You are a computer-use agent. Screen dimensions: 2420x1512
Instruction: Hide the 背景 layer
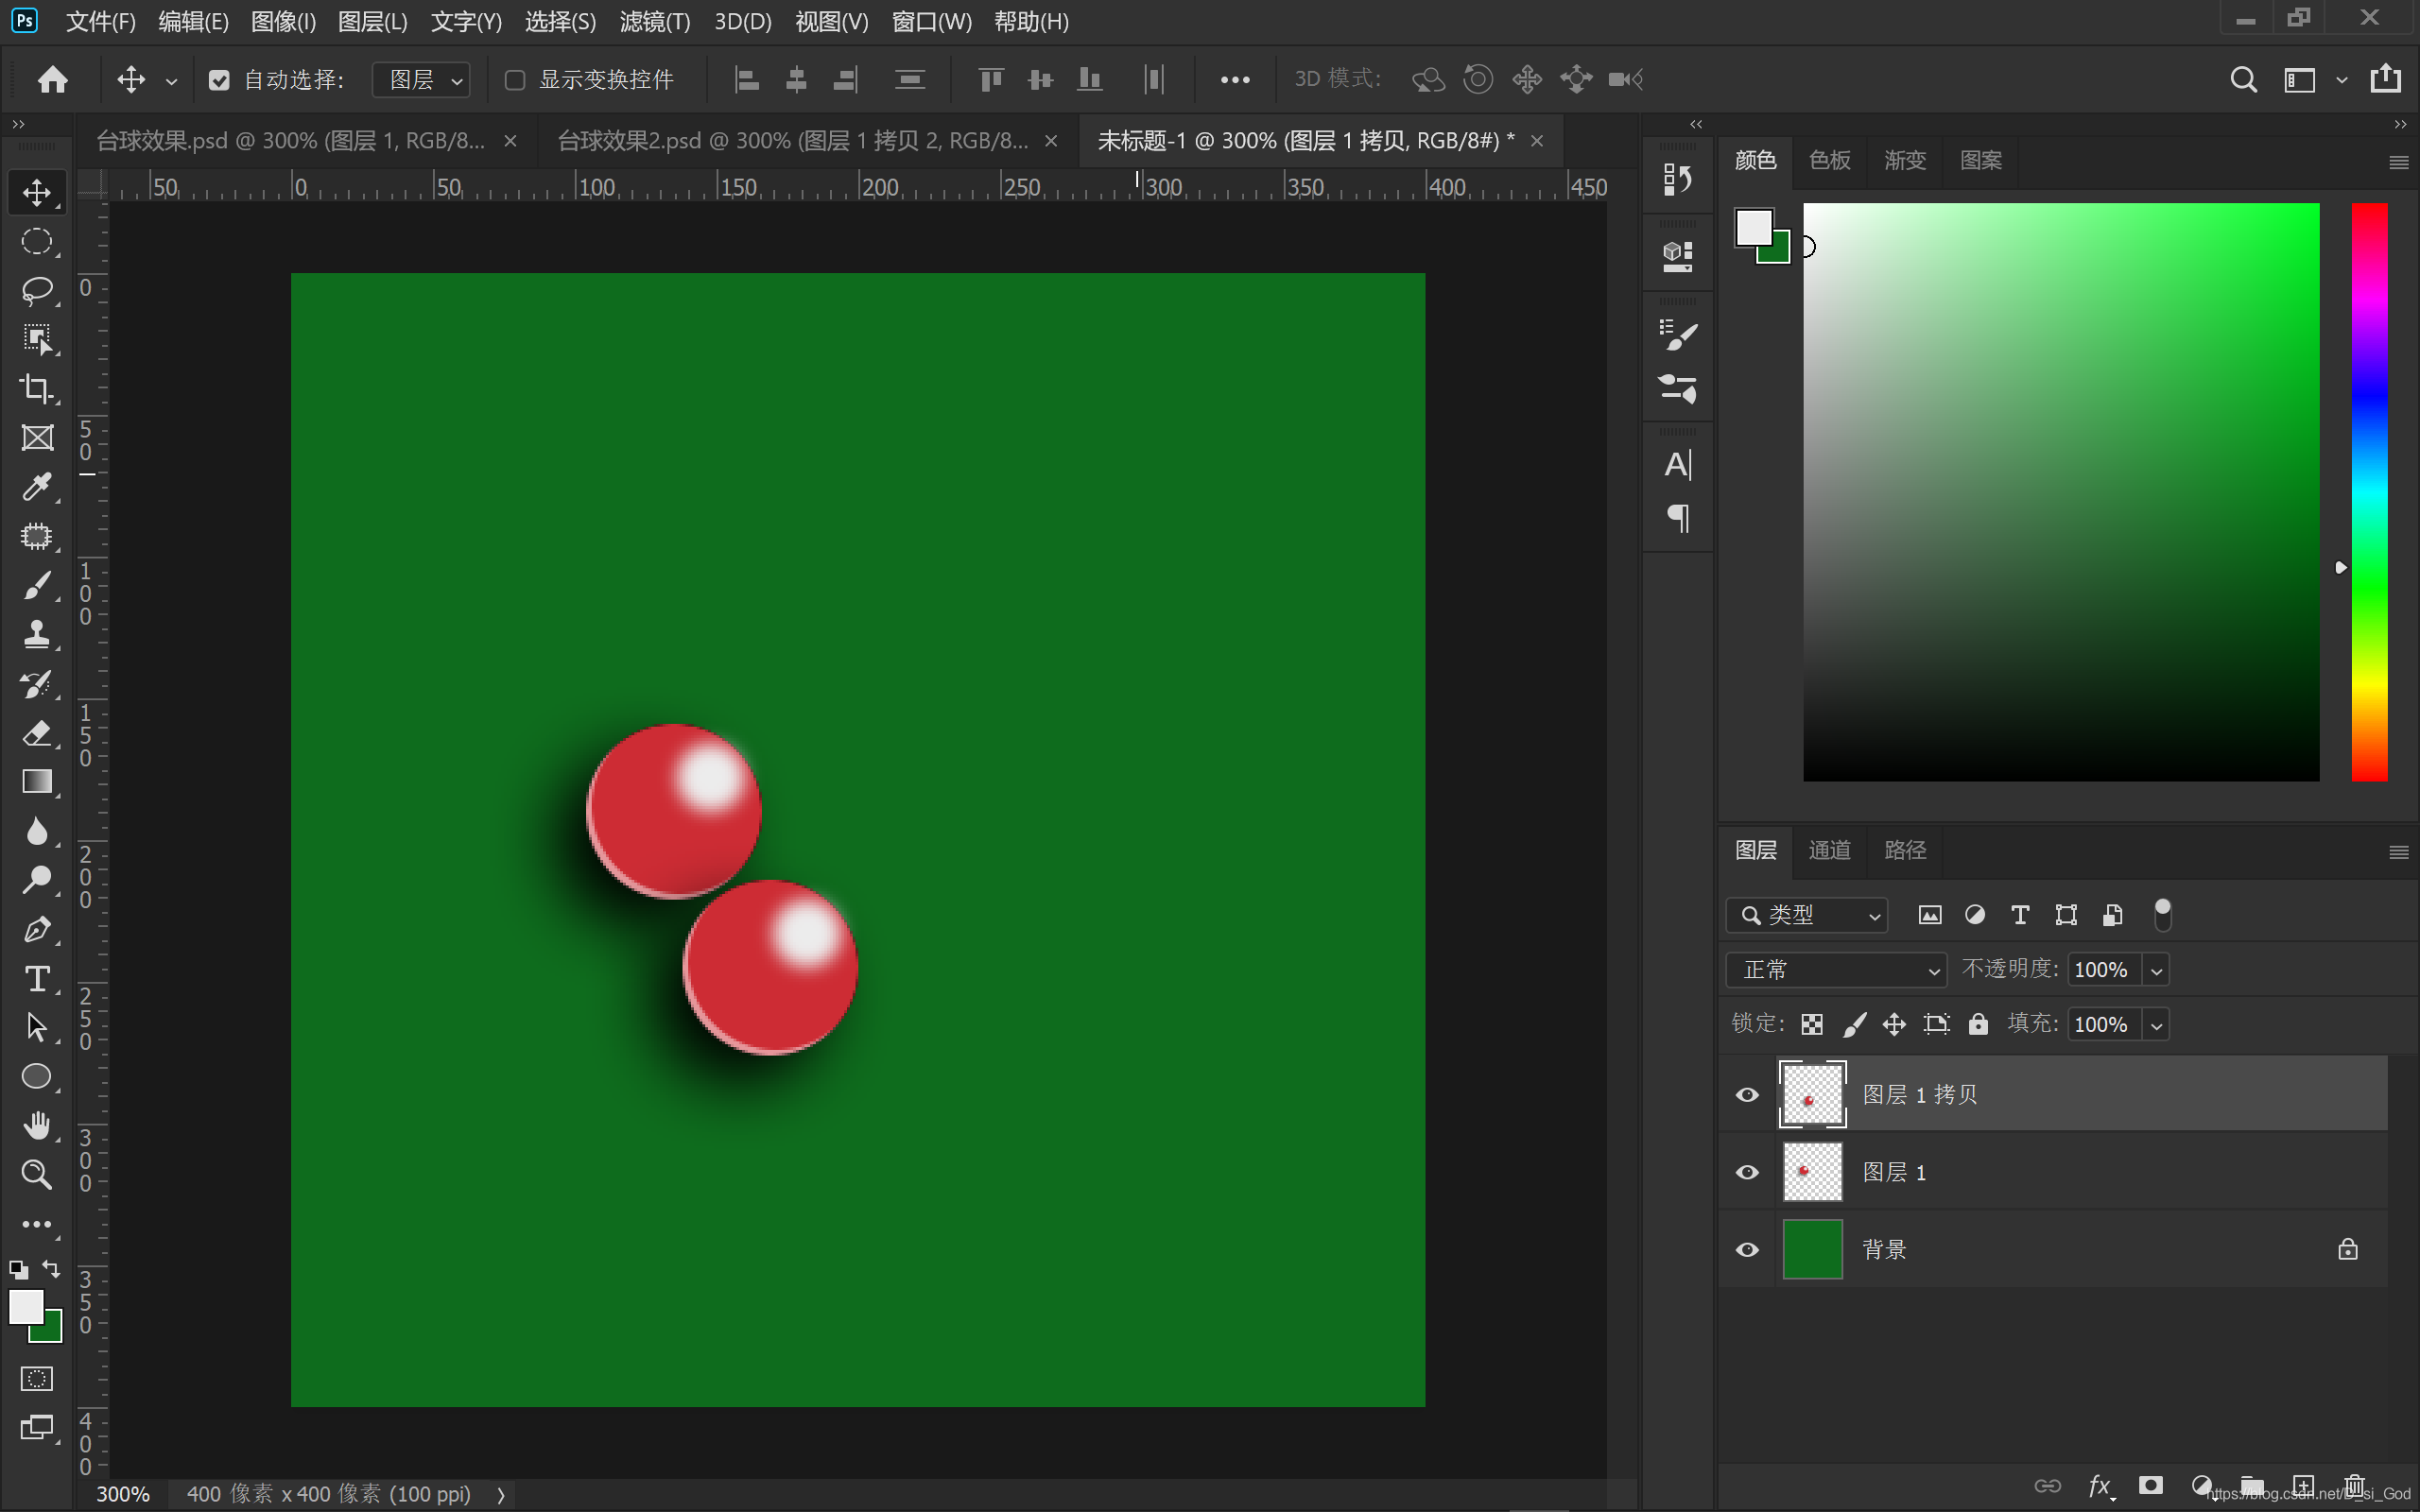pos(1747,1249)
